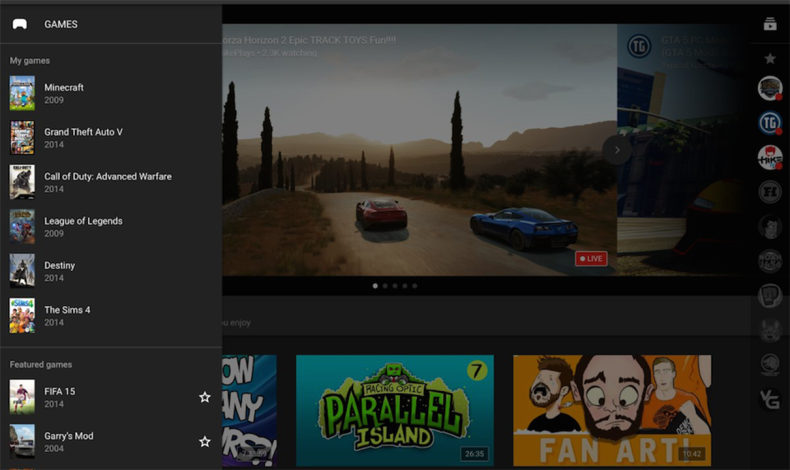The width and height of the screenshot is (790, 470).
Task: Select the Destiny game cover
Action: (22, 271)
